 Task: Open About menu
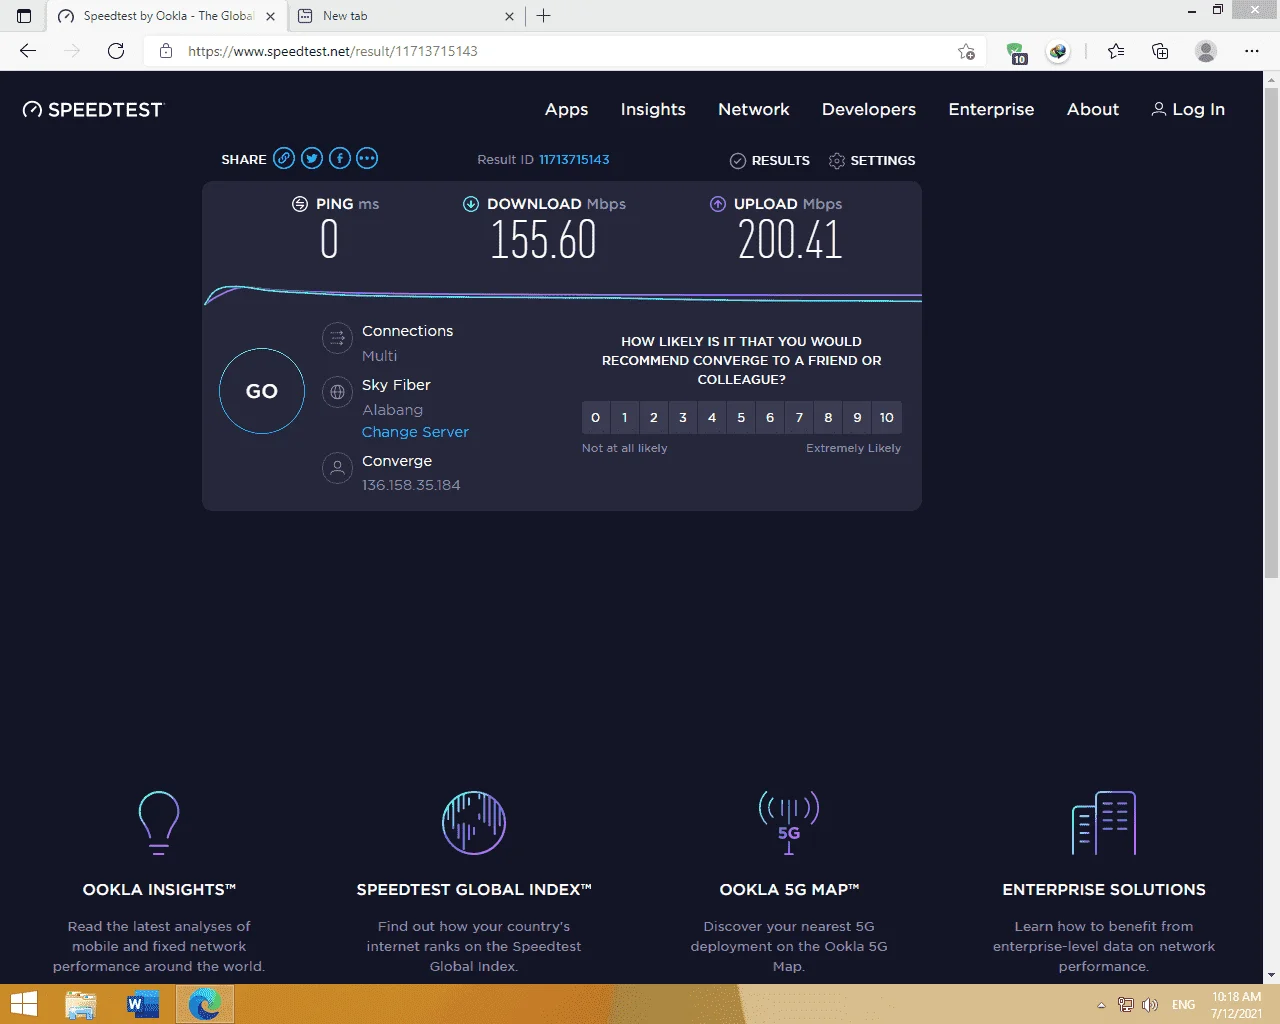[1093, 110]
